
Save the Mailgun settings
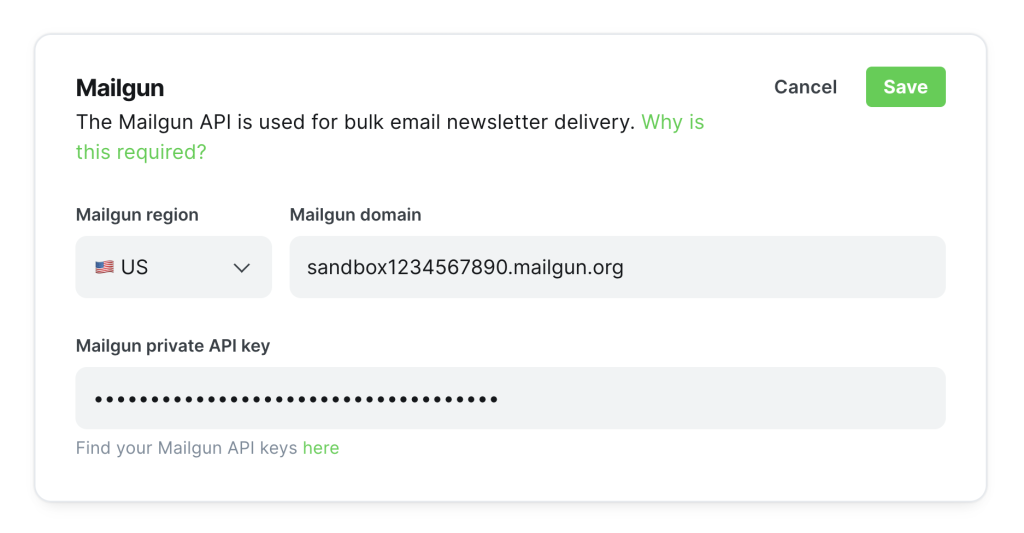point(905,87)
